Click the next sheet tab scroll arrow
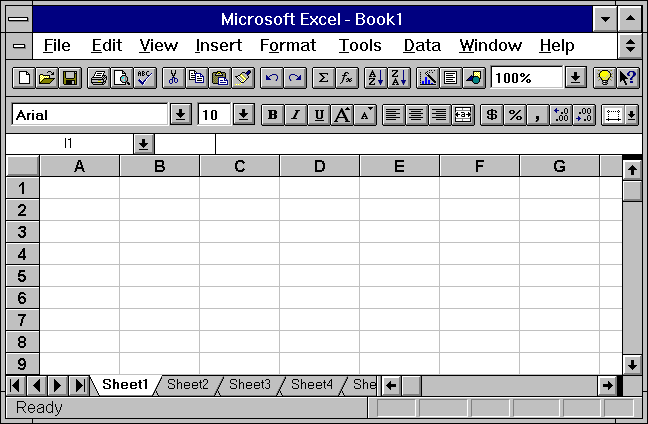This screenshot has width=648, height=424. pos(58,386)
